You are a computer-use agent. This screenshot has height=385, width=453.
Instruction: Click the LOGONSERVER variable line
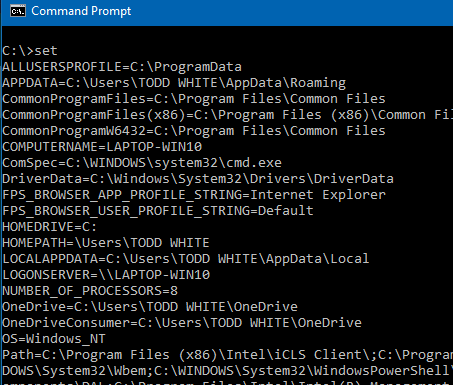[106, 275]
